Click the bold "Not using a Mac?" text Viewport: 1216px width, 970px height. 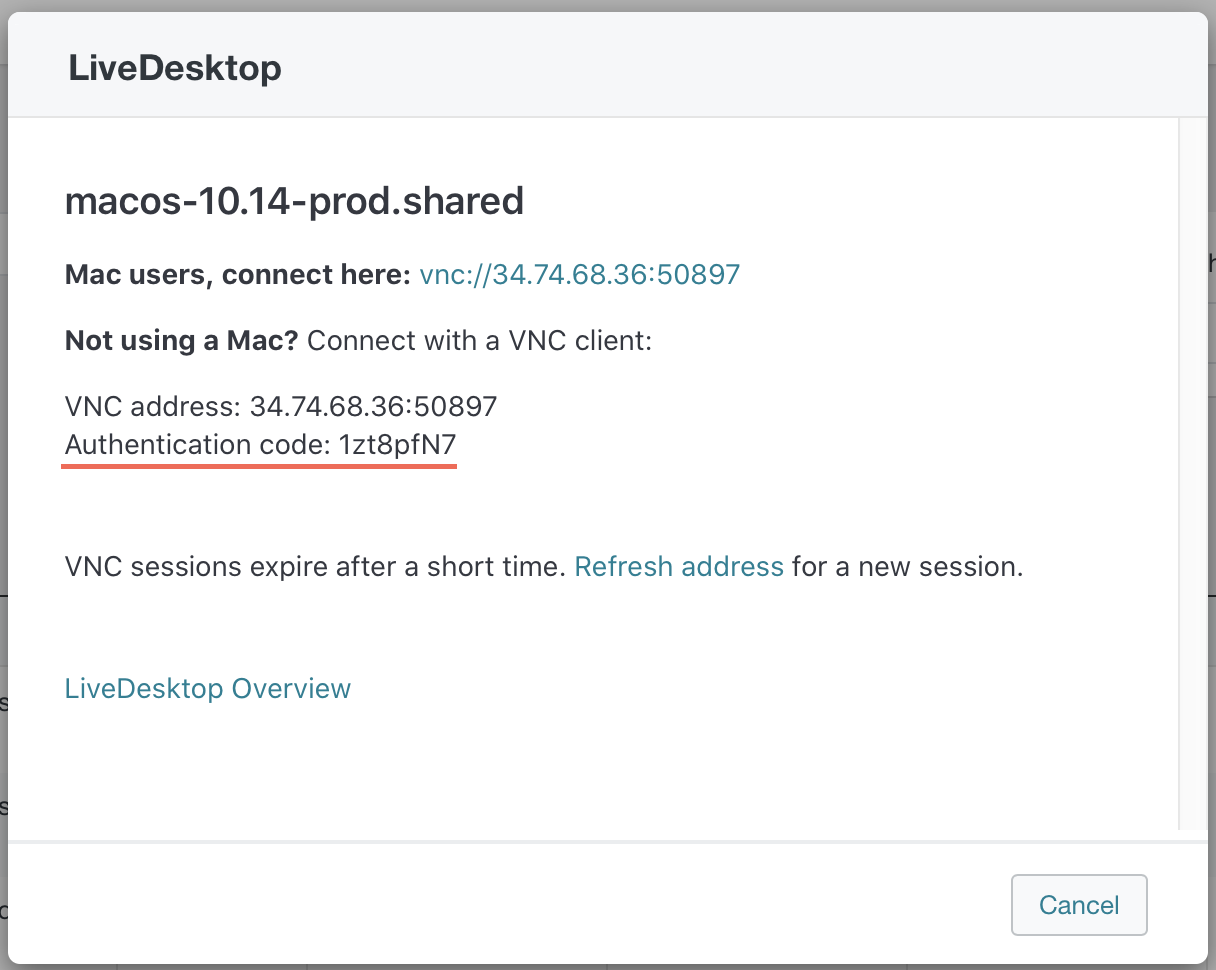(181, 341)
